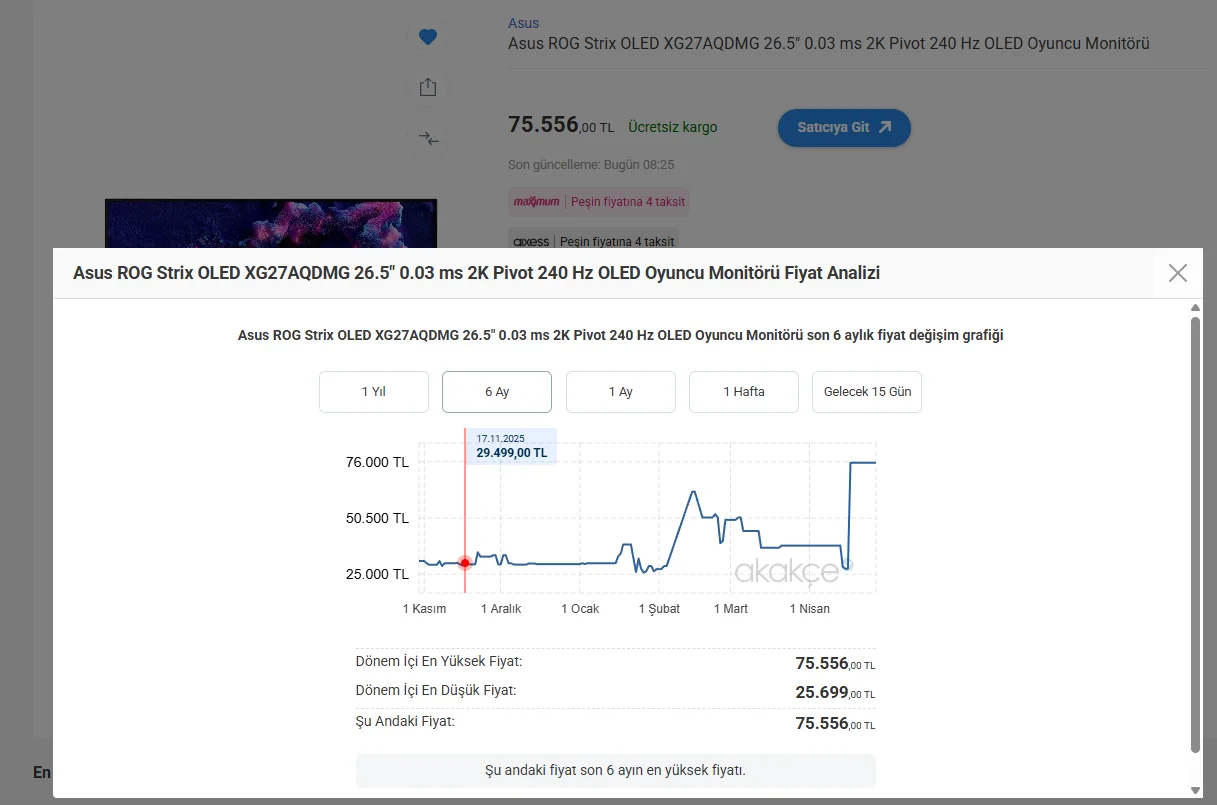This screenshot has height=805, width=1217.
Task: Switch chart to 1 Ay
Action: [x=621, y=392]
